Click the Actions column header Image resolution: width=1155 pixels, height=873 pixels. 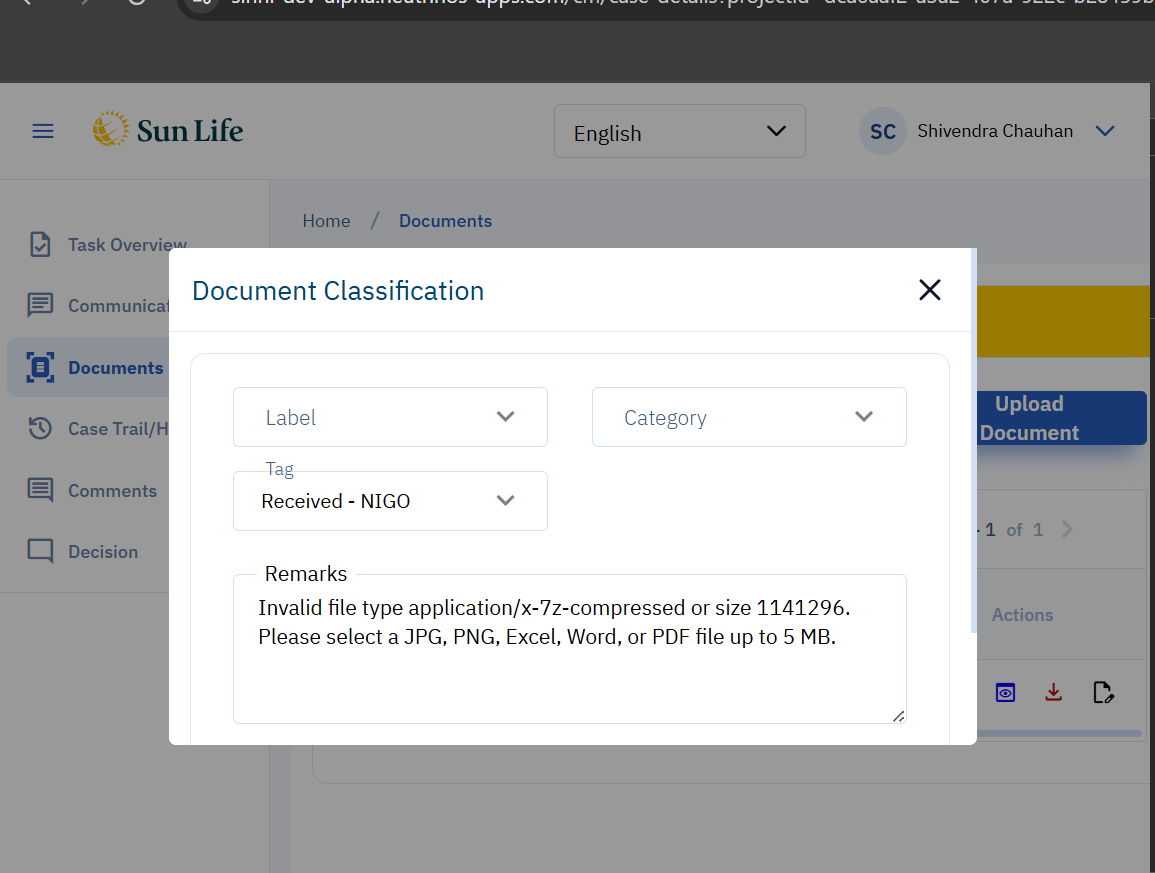point(1022,615)
